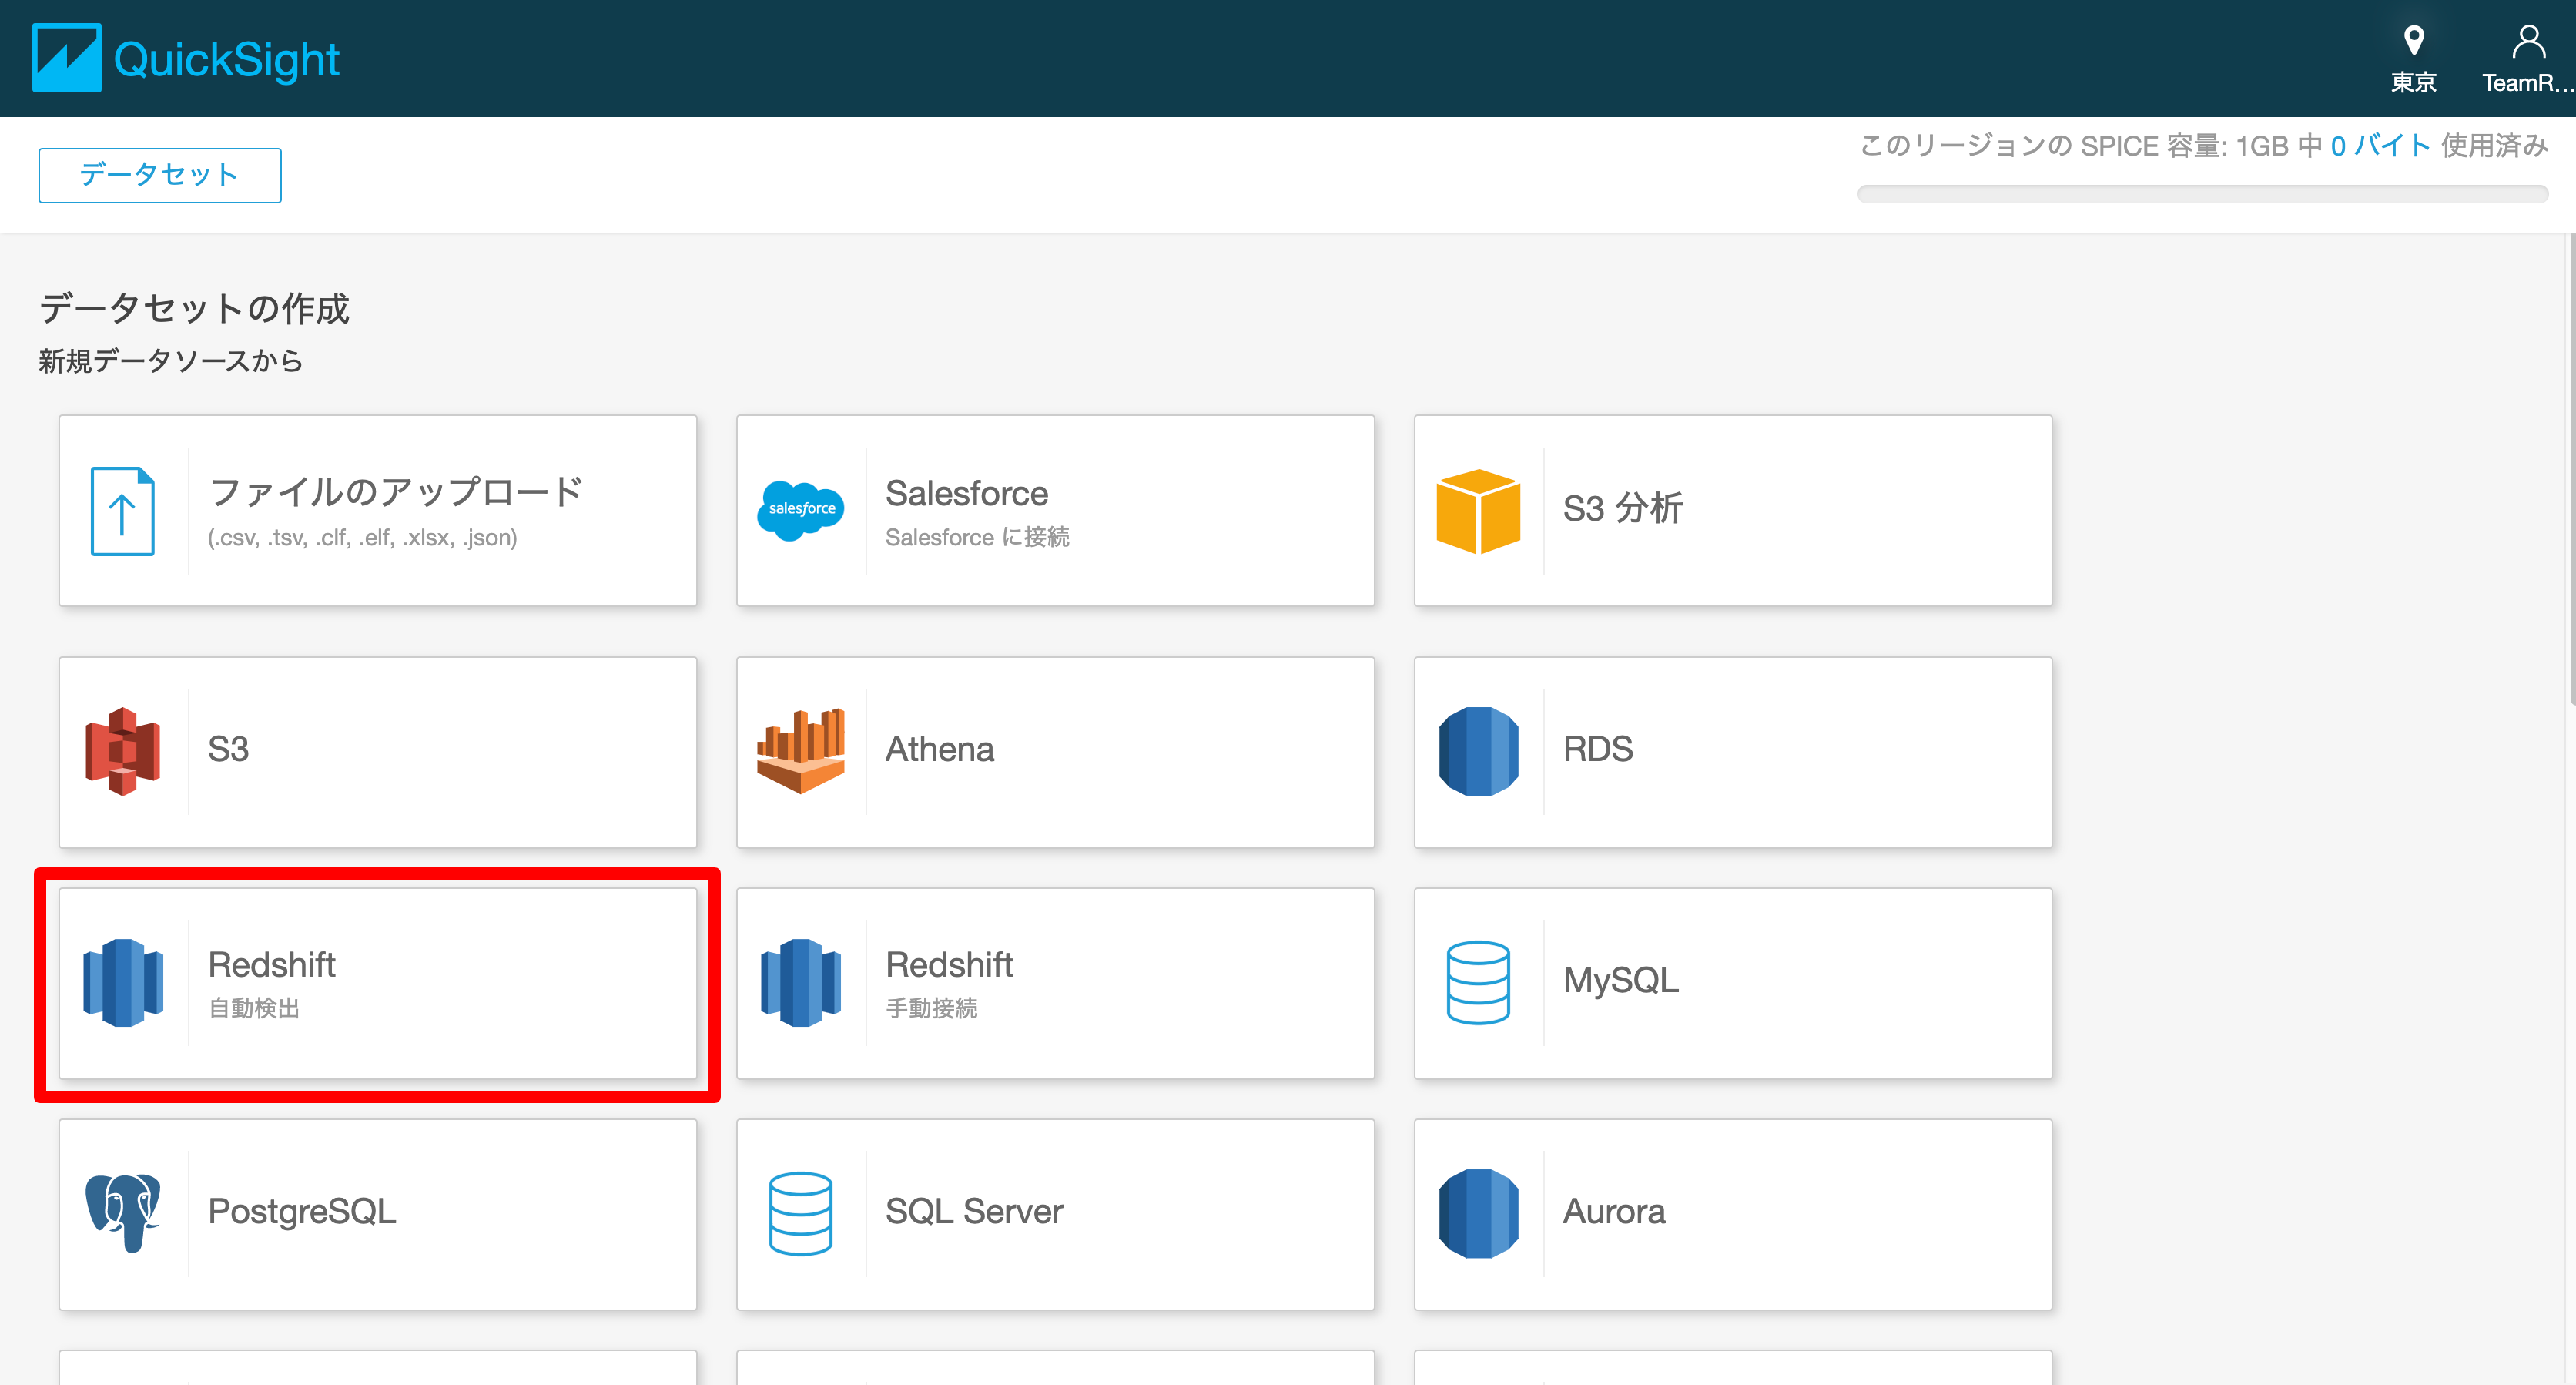Open the TeamR user account icon
The image size is (2576, 1385).
point(2528,42)
